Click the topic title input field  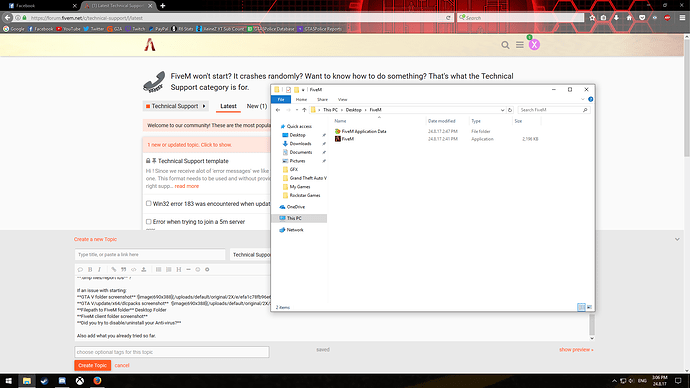[150, 255]
